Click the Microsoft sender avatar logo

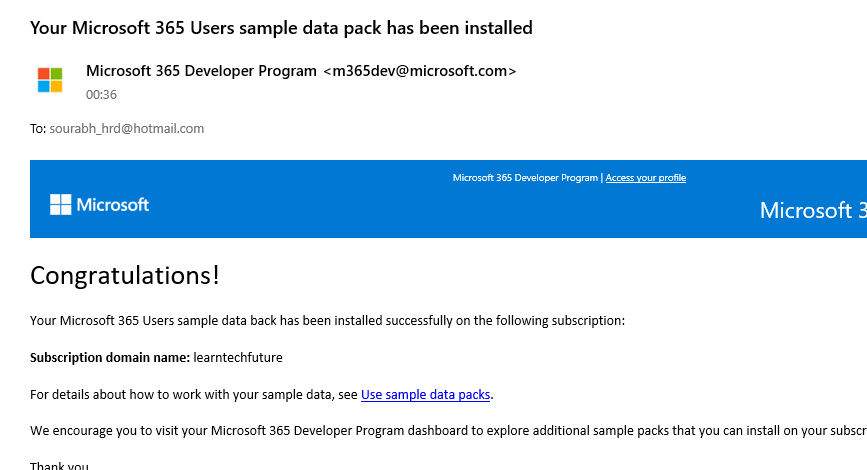(50, 80)
